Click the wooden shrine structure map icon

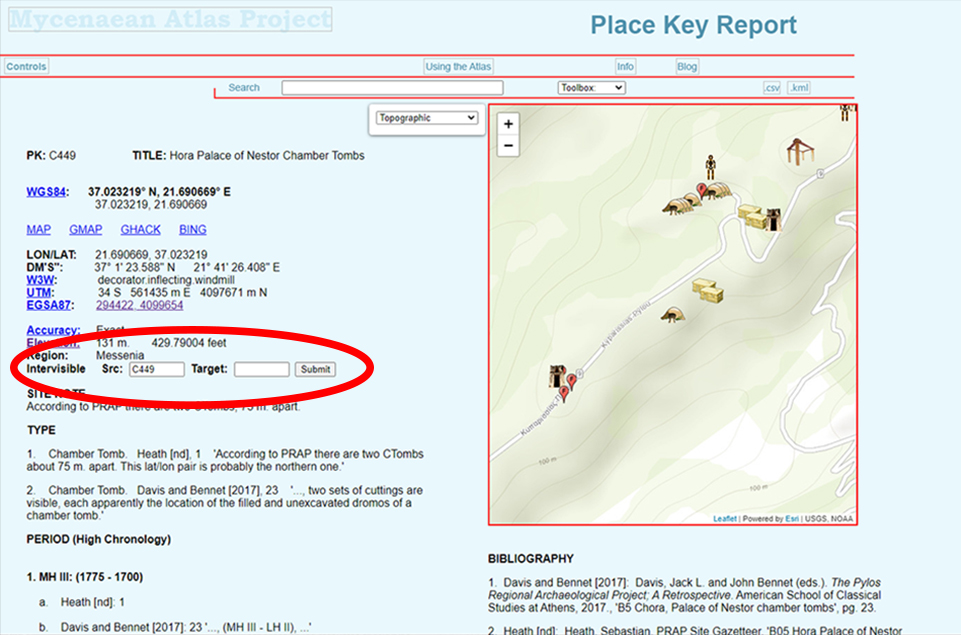click(799, 152)
